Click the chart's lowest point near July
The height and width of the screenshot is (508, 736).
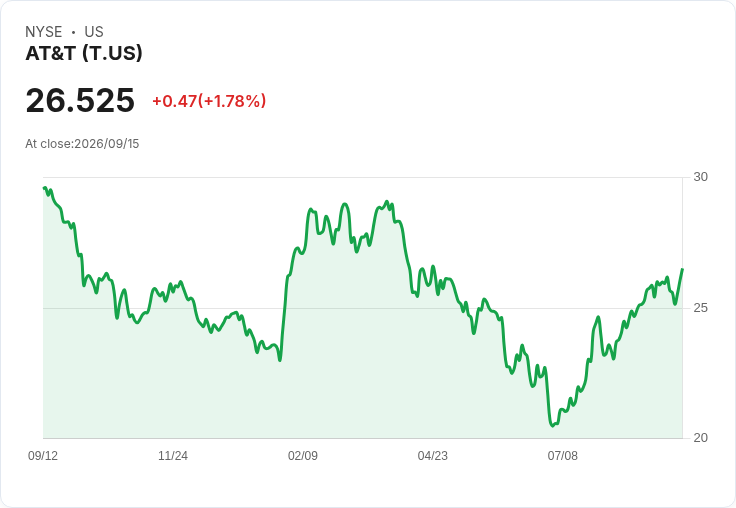coord(552,426)
